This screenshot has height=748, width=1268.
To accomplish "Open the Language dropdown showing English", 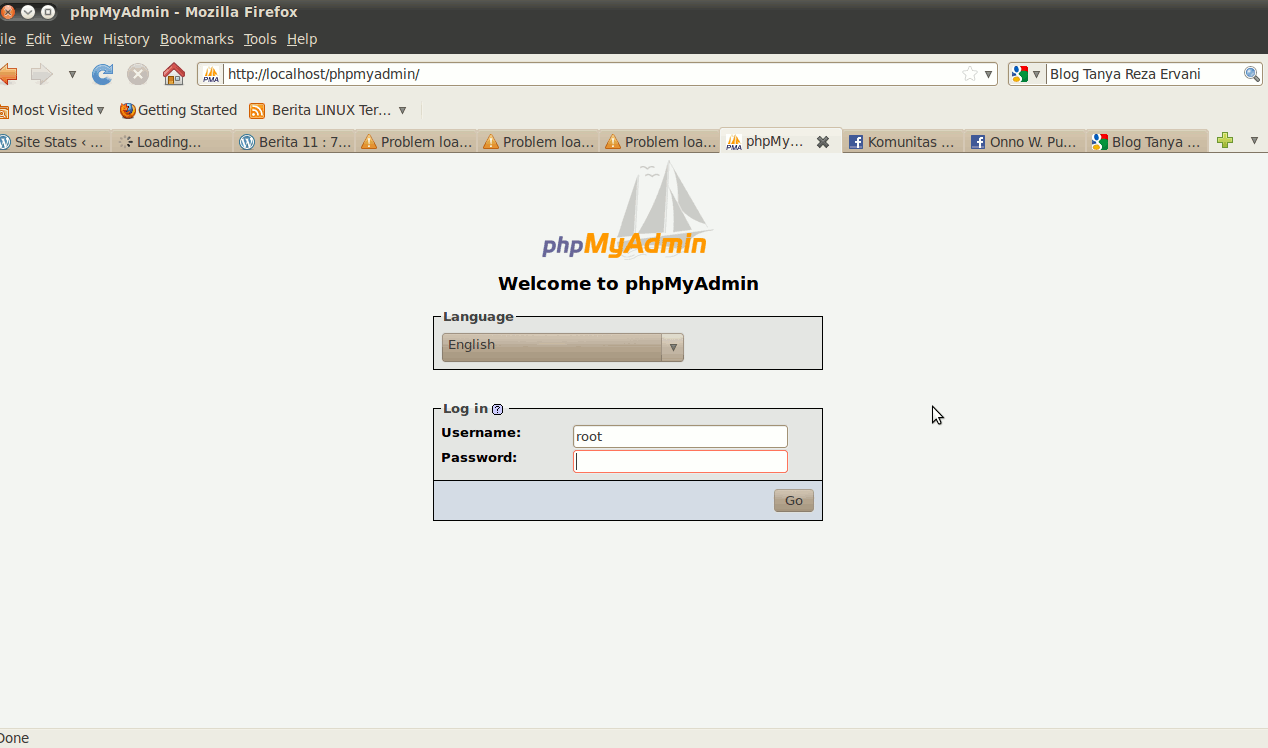I will (563, 346).
